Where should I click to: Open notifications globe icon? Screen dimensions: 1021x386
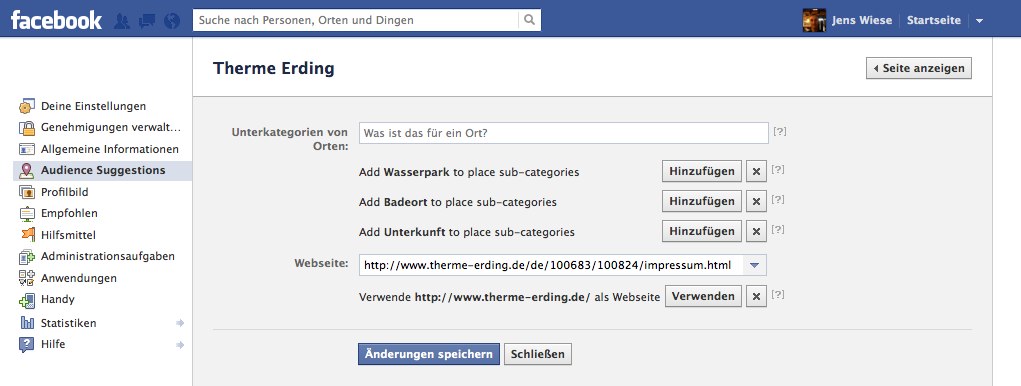(172, 21)
